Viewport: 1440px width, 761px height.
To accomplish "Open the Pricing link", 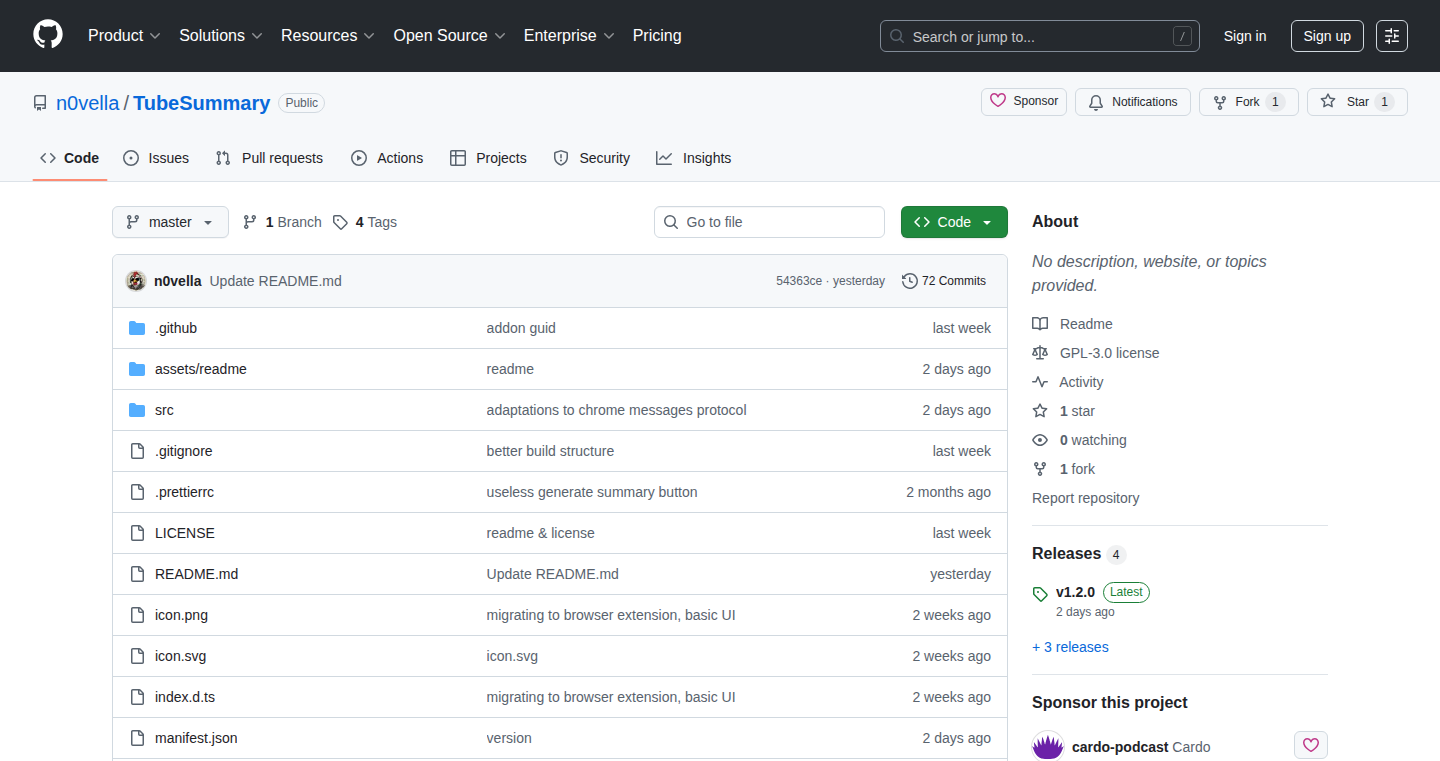I will click(657, 35).
